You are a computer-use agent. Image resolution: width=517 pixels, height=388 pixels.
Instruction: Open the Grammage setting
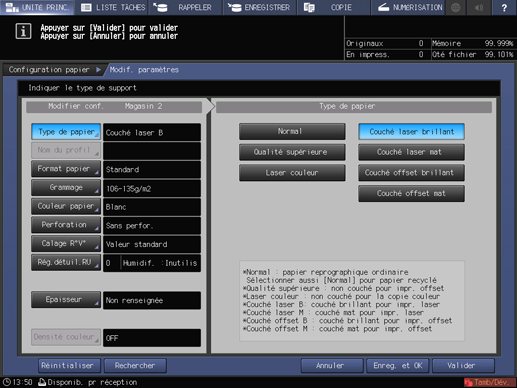click(66, 188)
